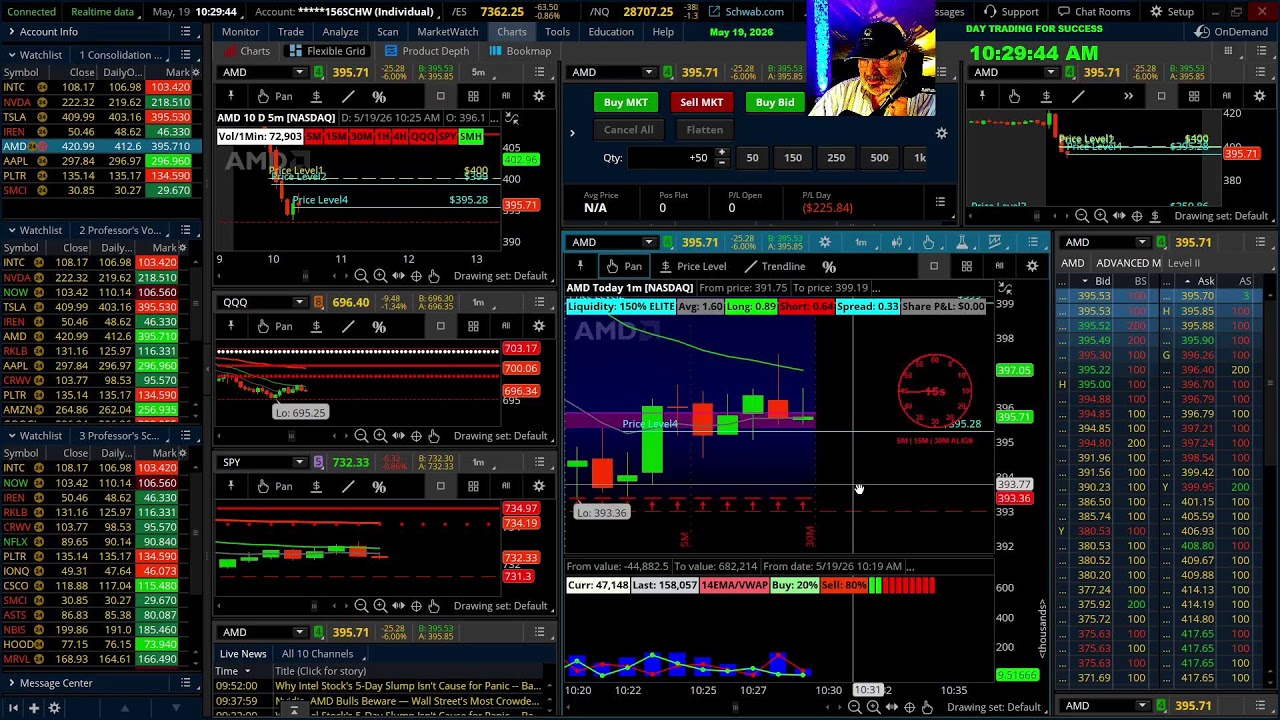Expand the Account Info section

(x=12, y=32)
